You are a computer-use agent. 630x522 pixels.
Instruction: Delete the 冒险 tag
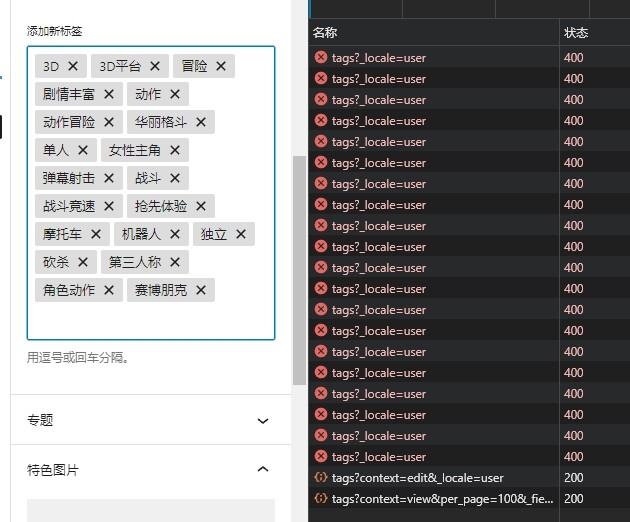(x=220, y=67)
